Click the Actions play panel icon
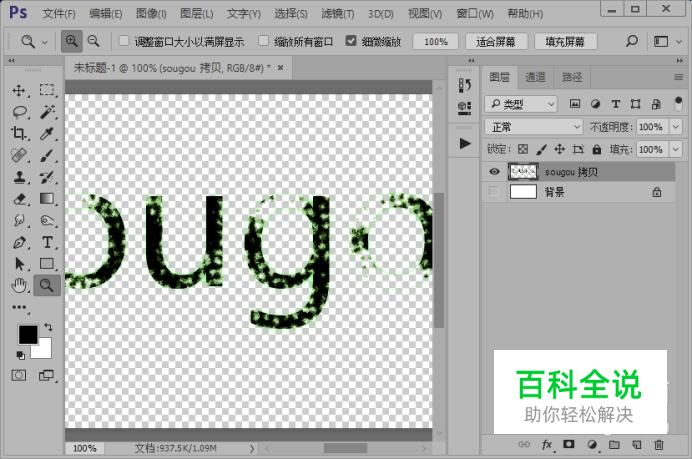 tap(464, 144)
